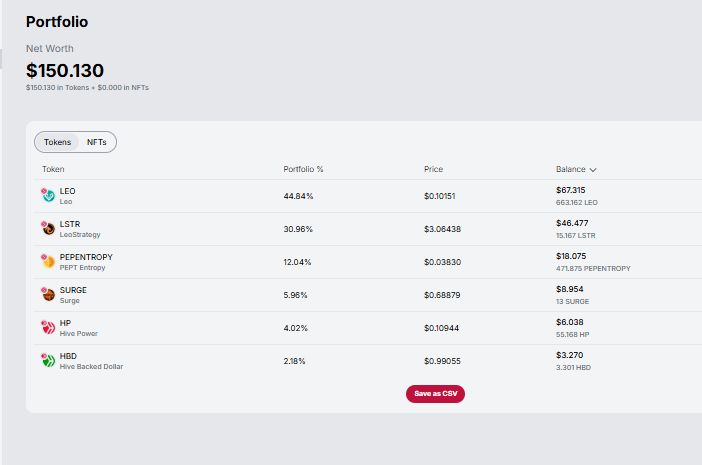The width and height of the screenshot is (702, 465).
Task: Click the LSTR token icon
Action: point(47,229)
